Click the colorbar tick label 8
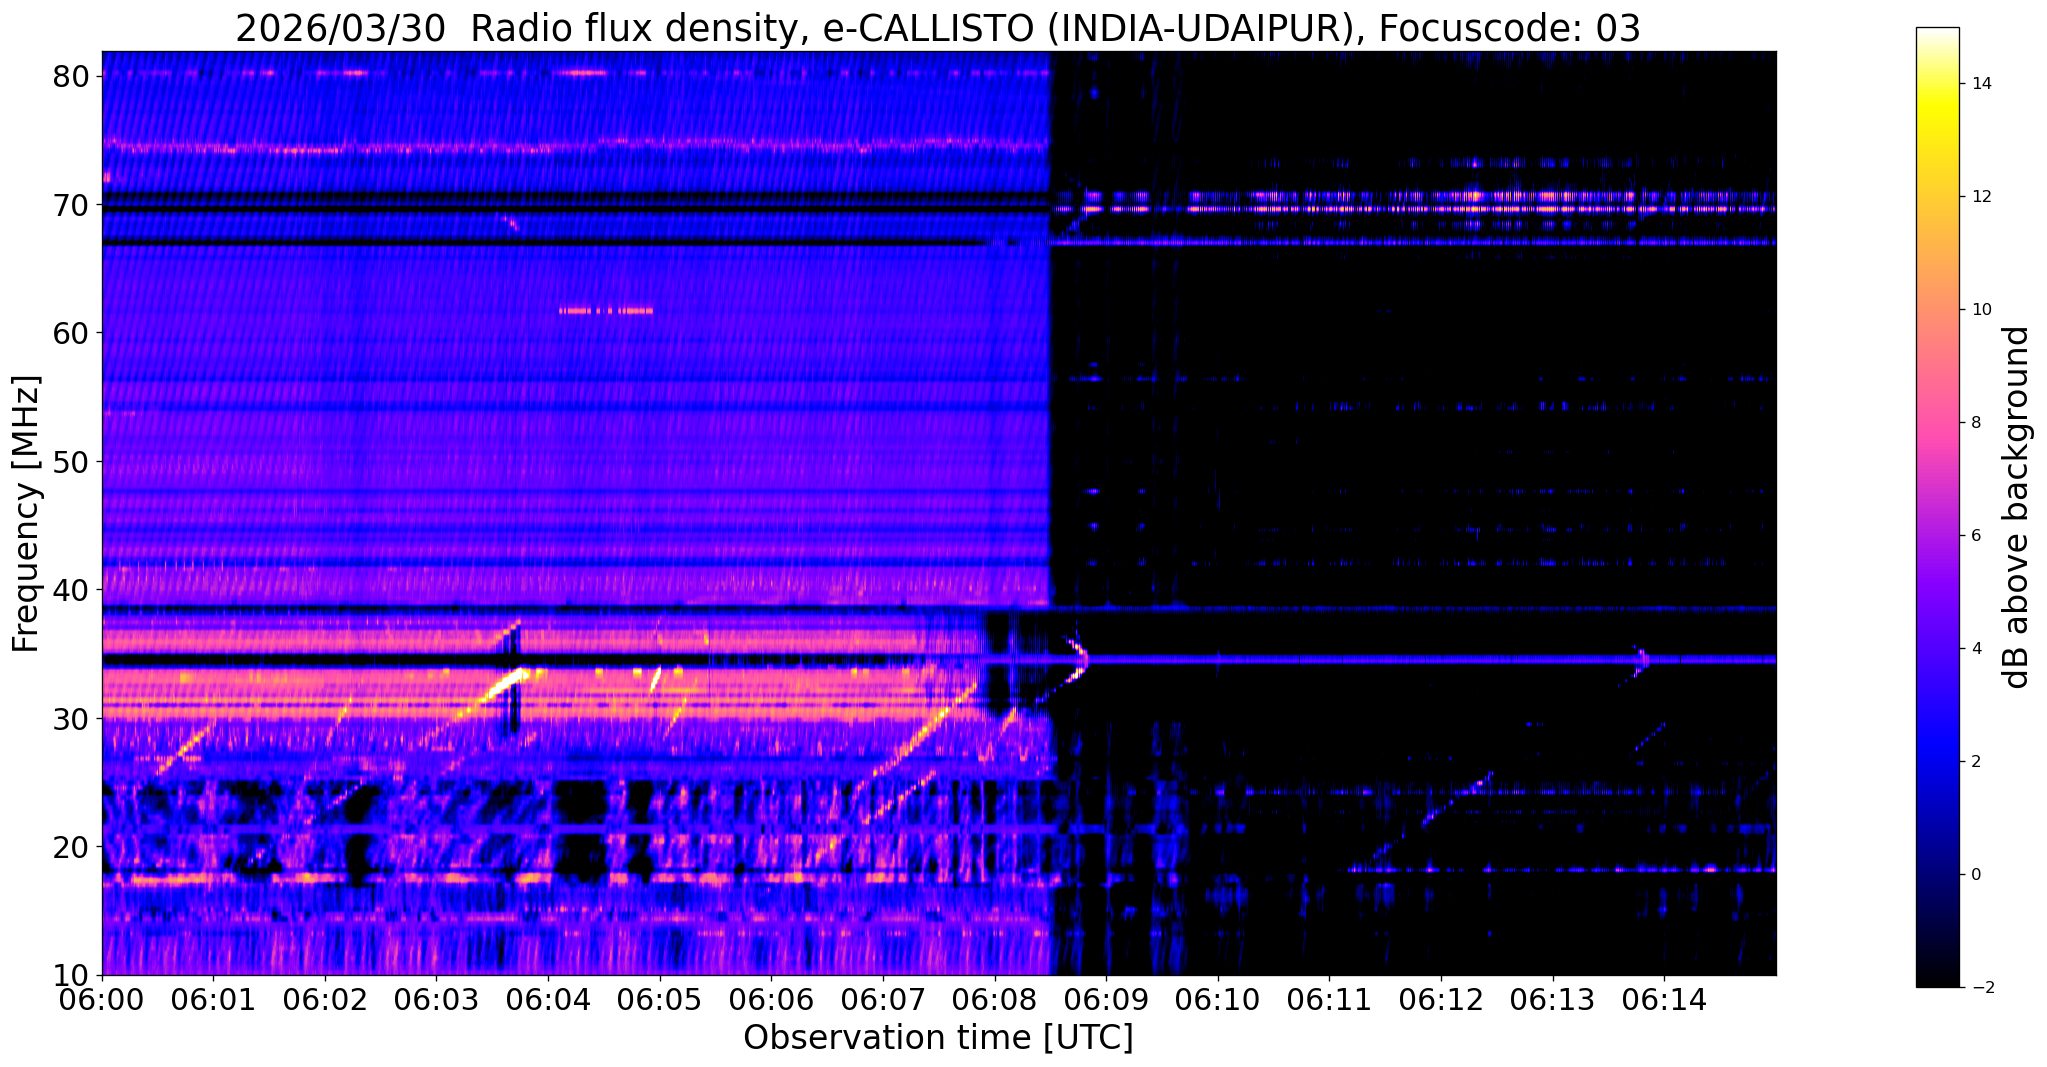 (x=1975, y=423)
